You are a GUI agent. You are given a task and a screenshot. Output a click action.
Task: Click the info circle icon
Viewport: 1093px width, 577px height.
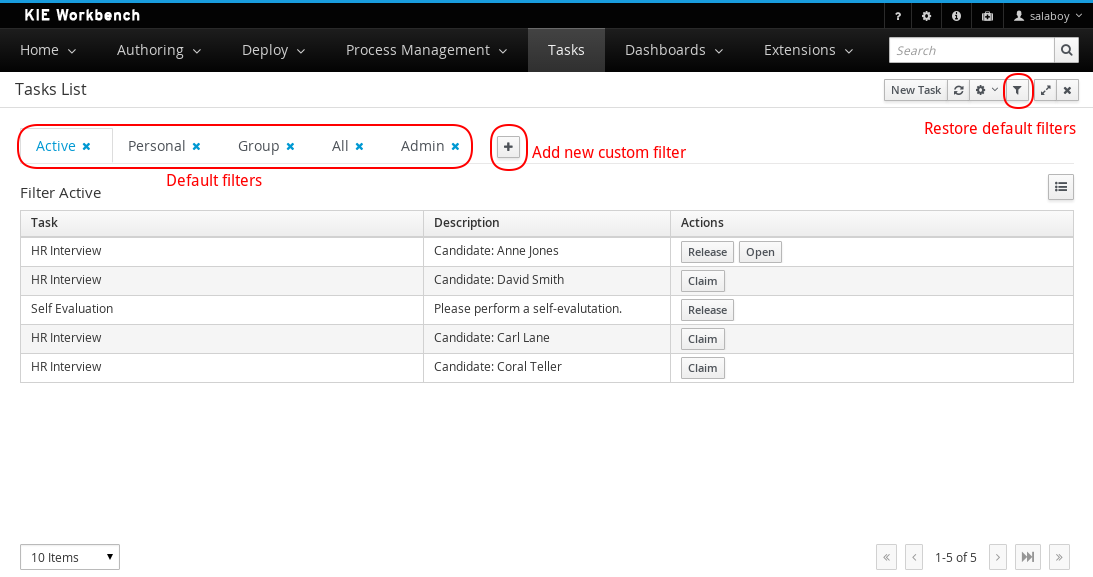tap(956, 16)
